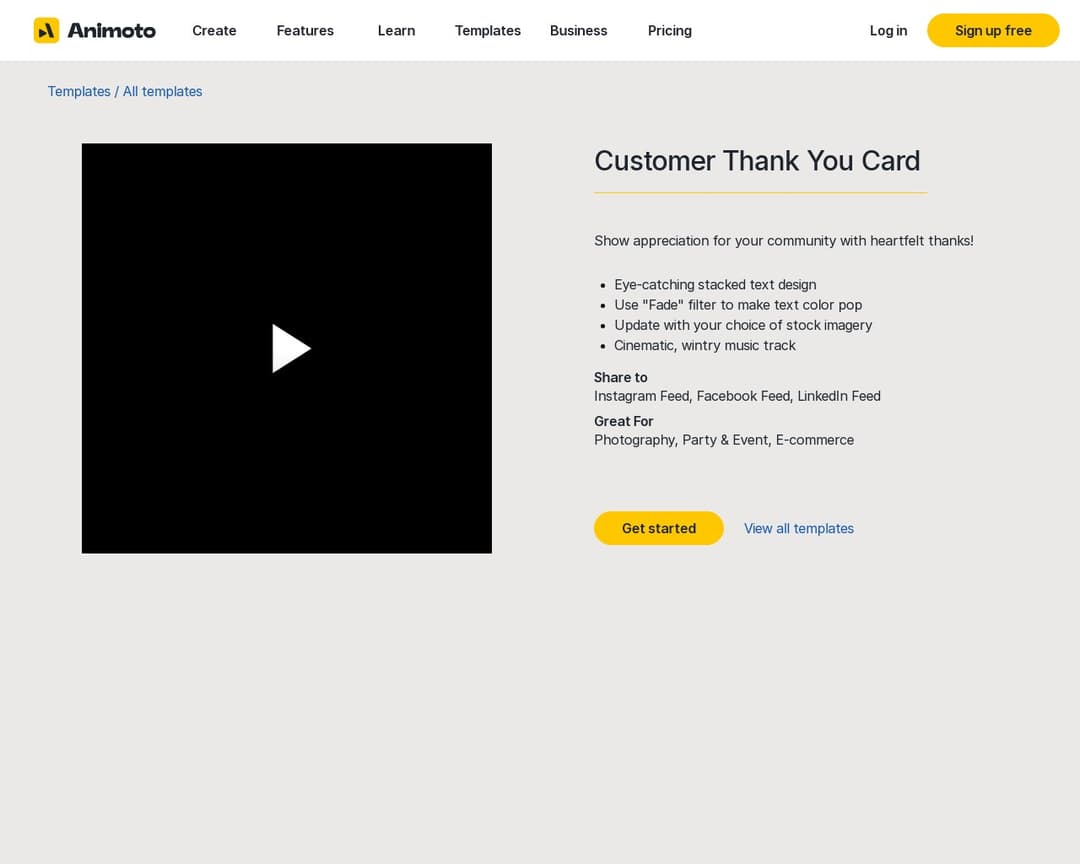Play the Customer Thank You Card video
This screenshot has width=1080, height=864.
click(x=290, y=348)
